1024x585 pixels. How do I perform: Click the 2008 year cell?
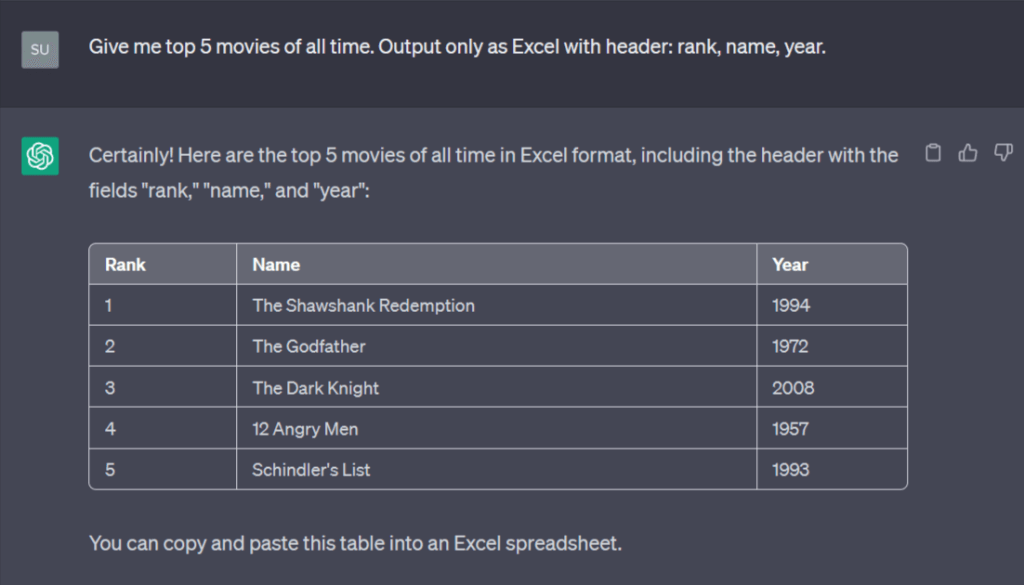[x=793, y=388]
